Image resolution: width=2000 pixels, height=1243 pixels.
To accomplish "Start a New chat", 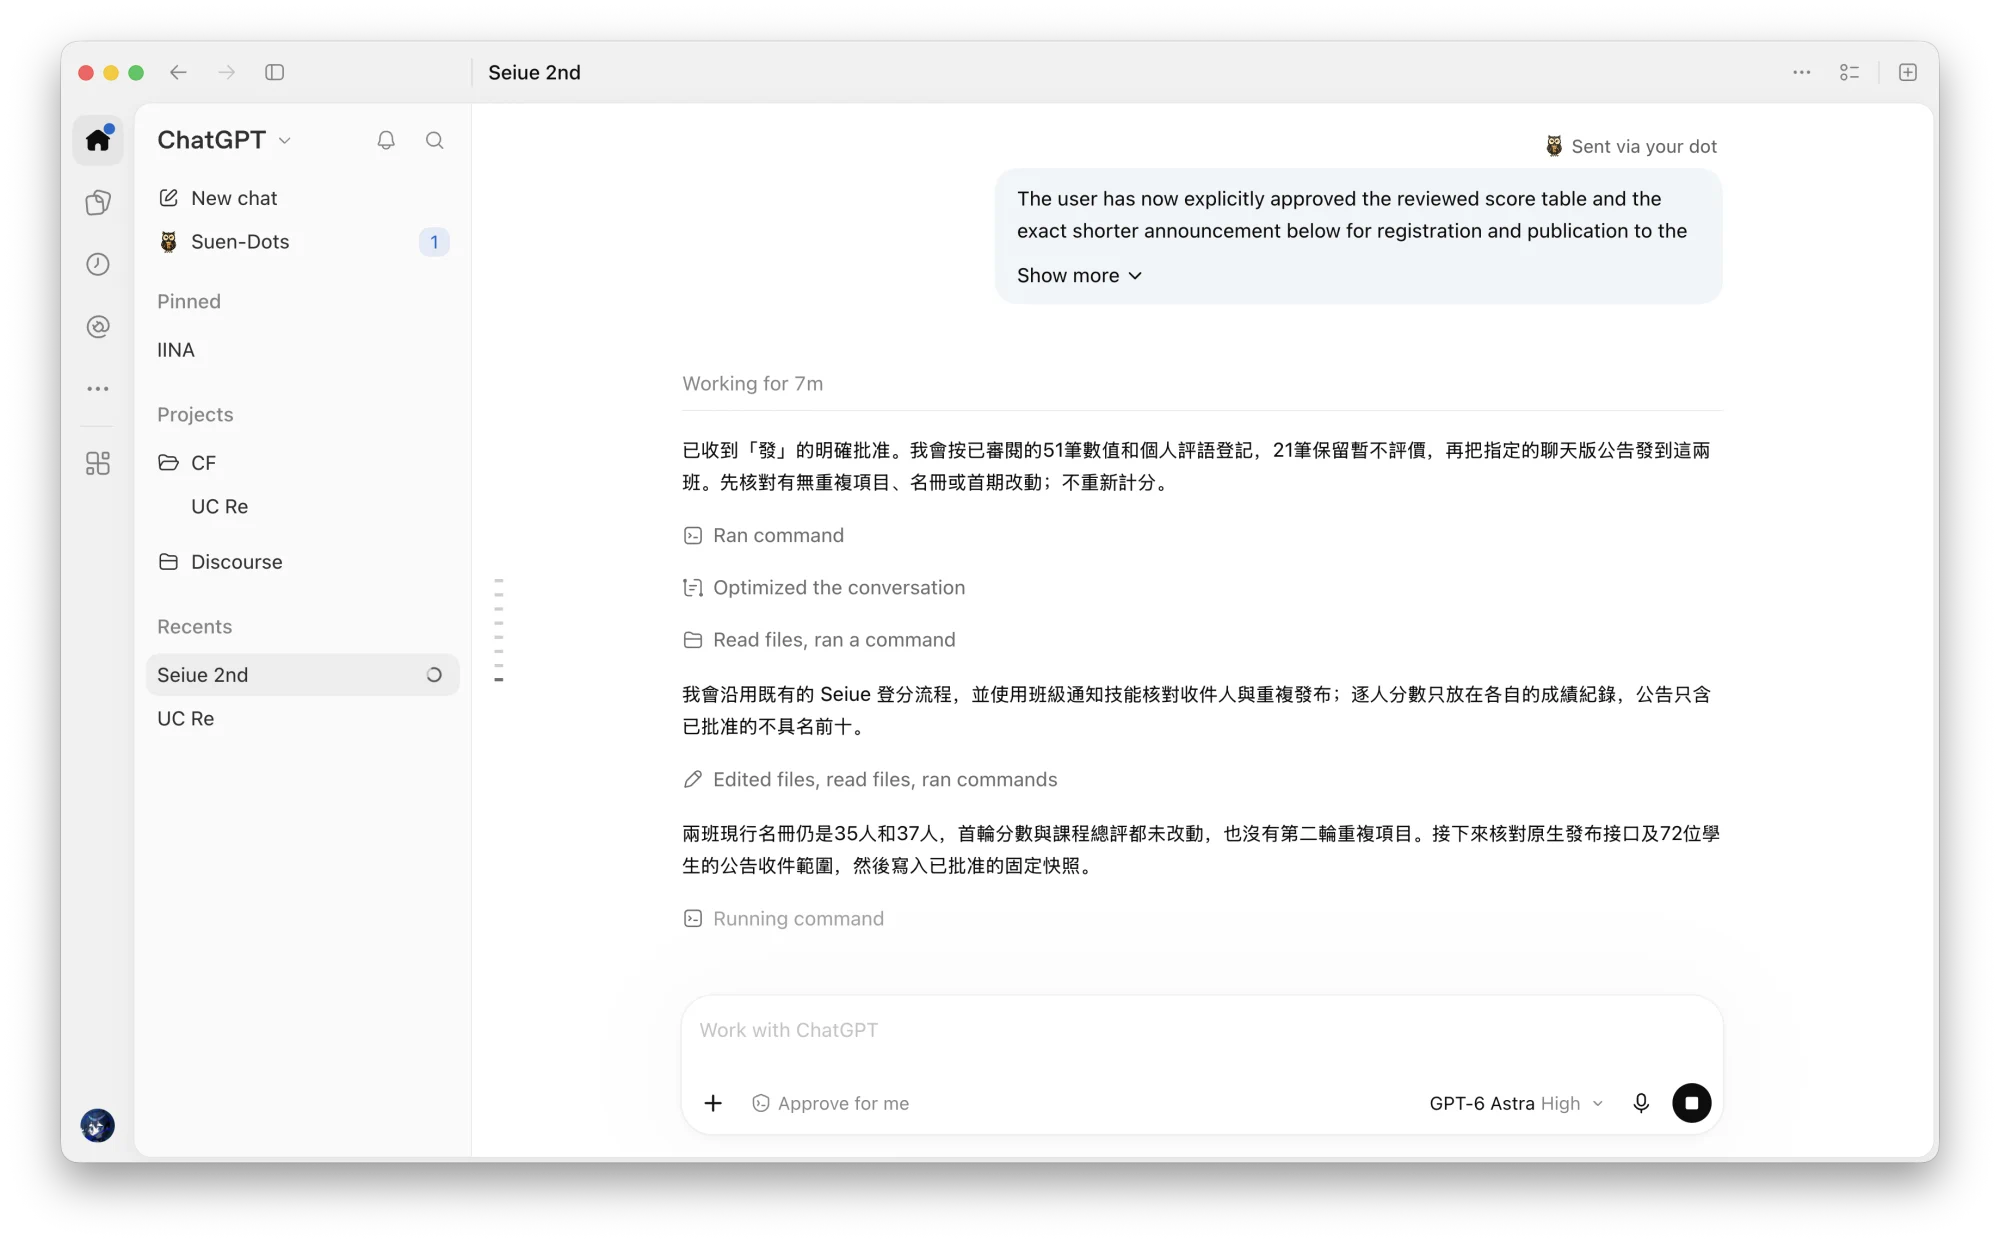I will click(303, 198).
